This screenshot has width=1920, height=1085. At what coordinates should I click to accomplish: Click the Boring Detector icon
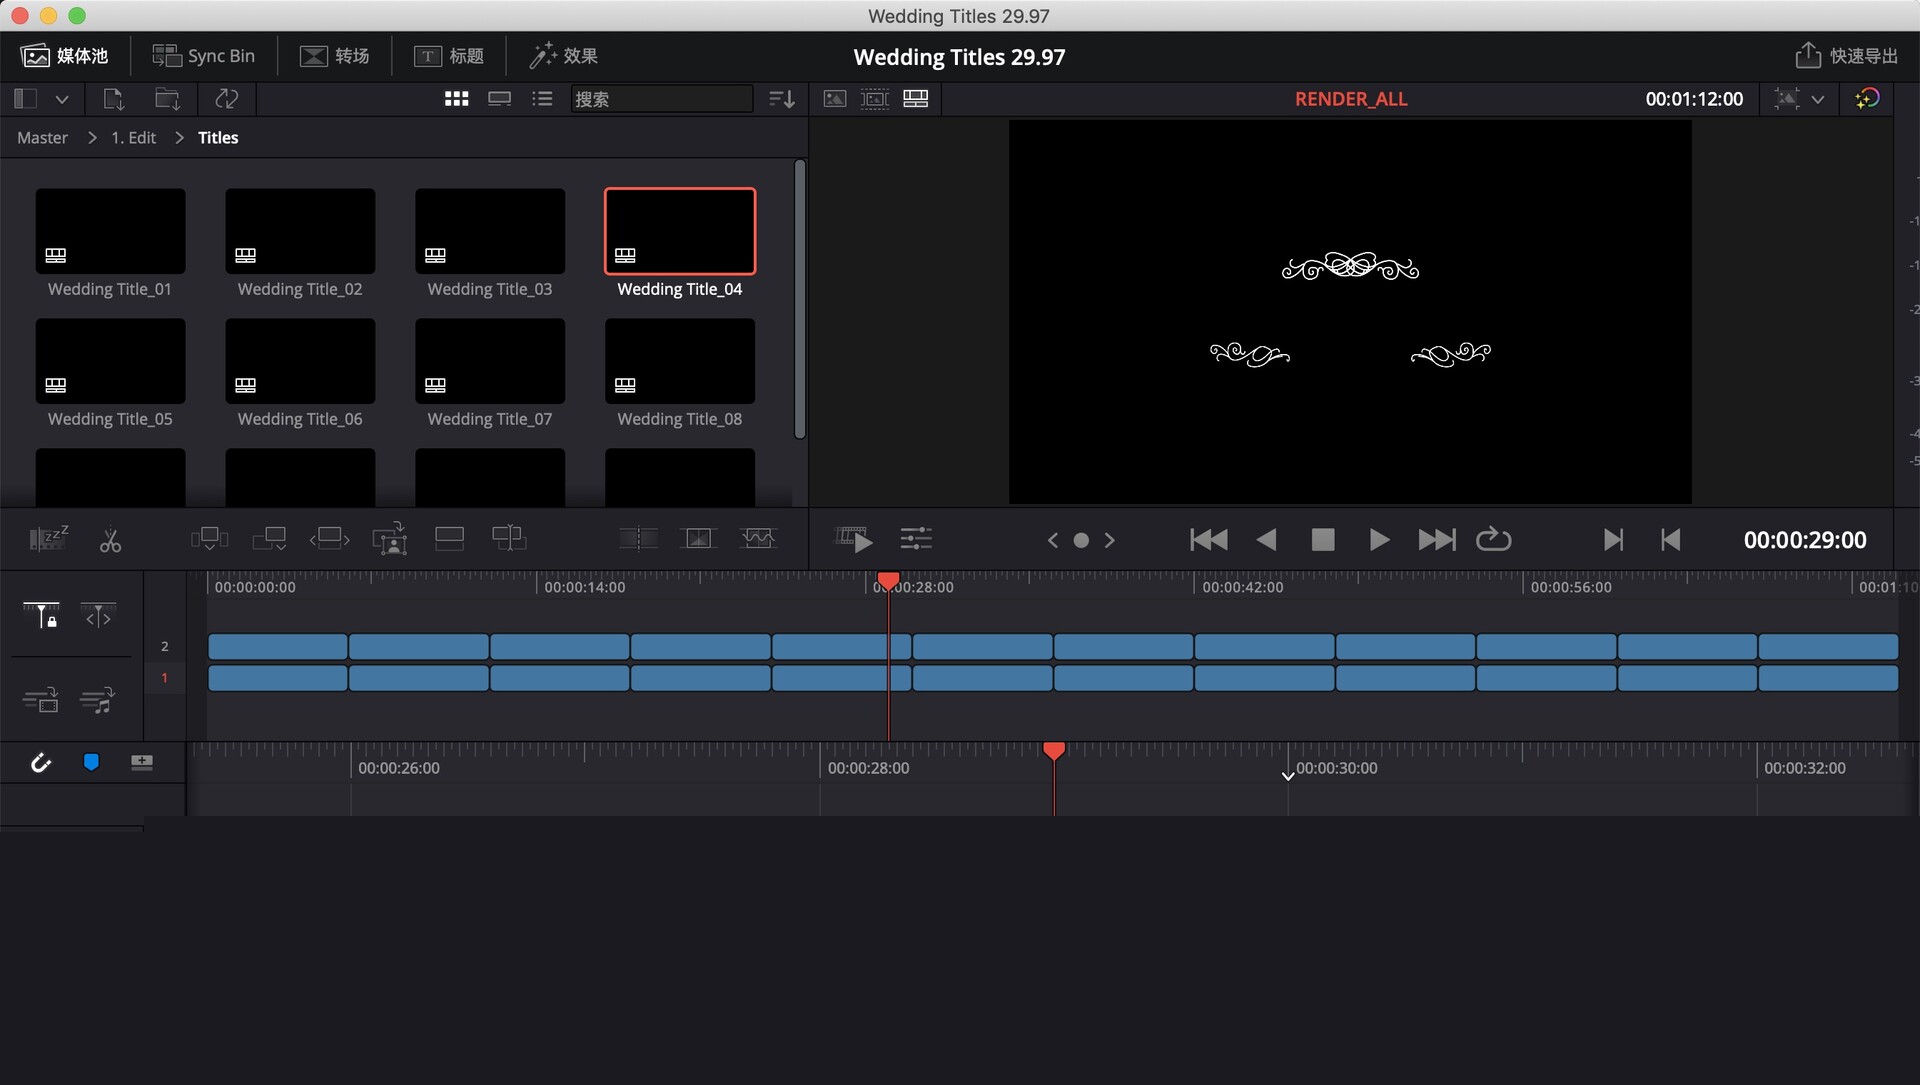[48, 539]
